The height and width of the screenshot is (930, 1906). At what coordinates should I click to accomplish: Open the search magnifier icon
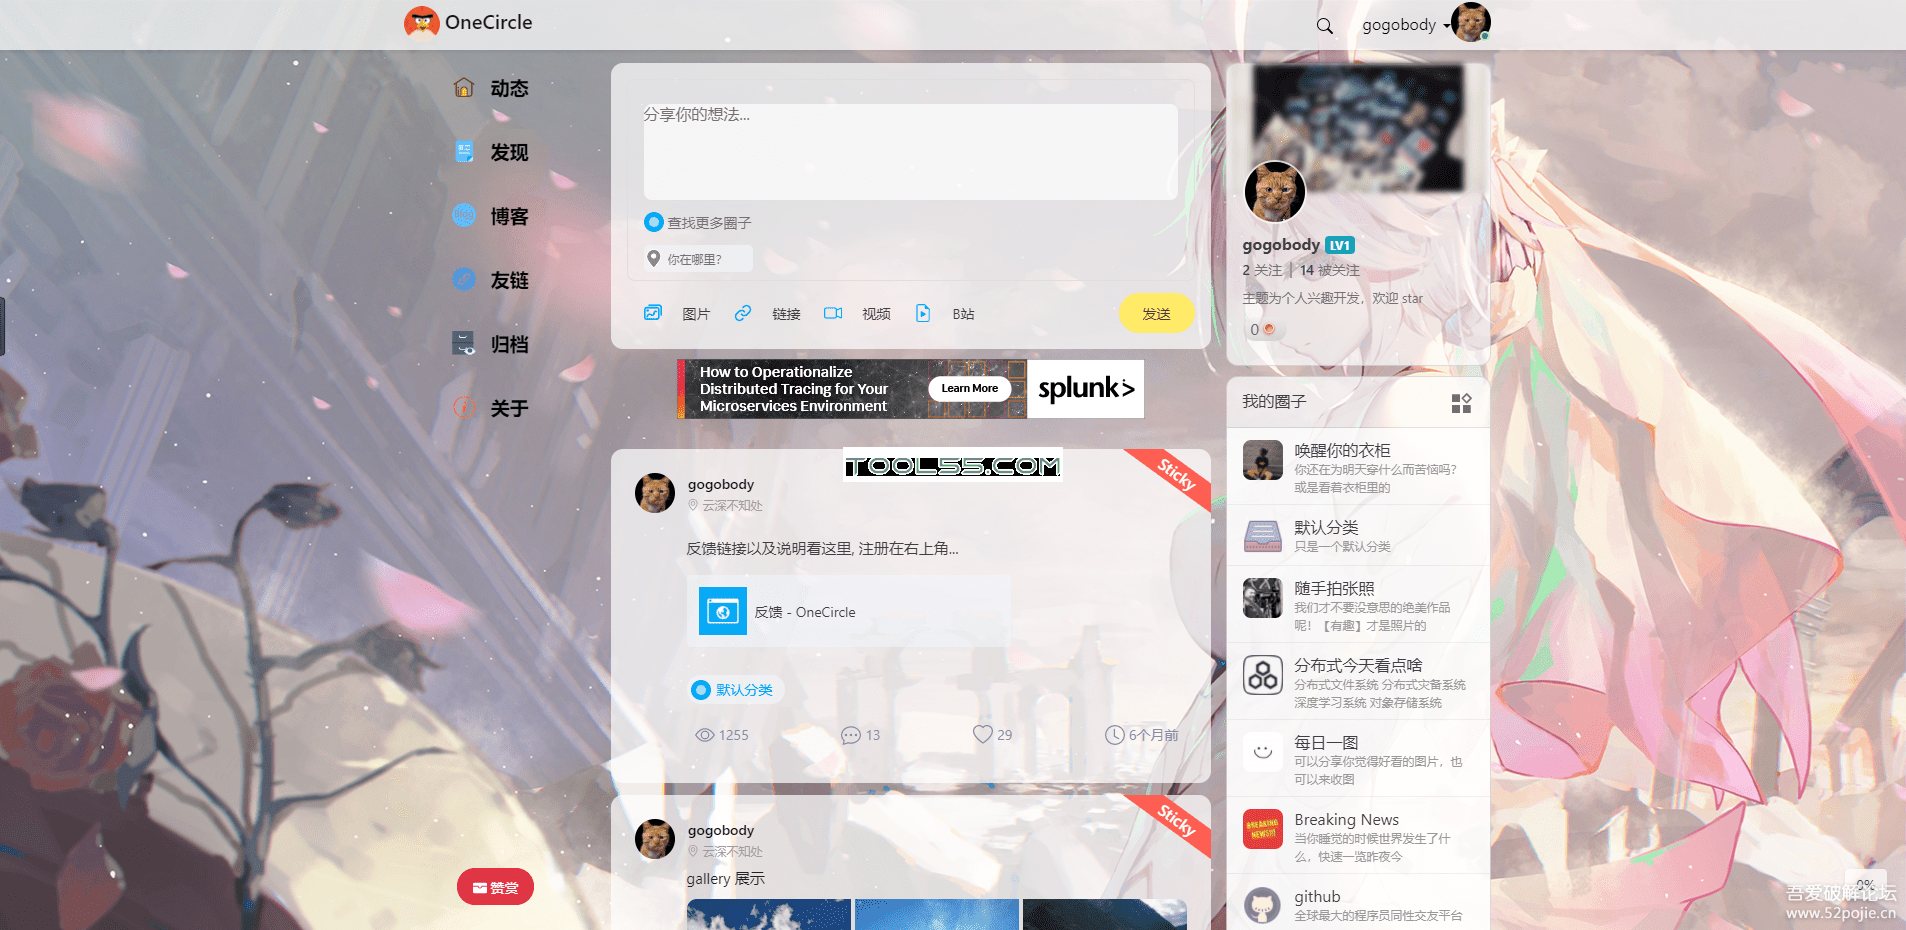click(x=1324, y=26)
